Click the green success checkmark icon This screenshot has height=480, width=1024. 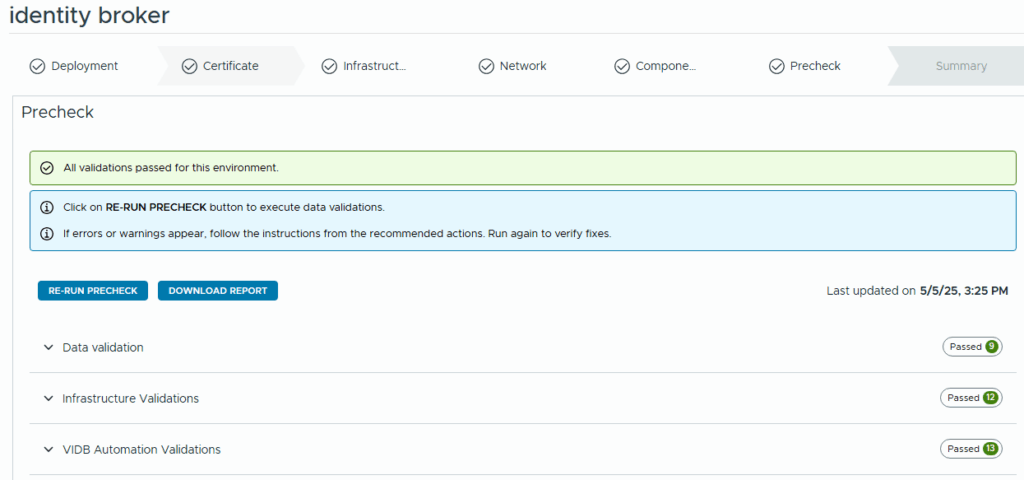[x=47, y=168]
